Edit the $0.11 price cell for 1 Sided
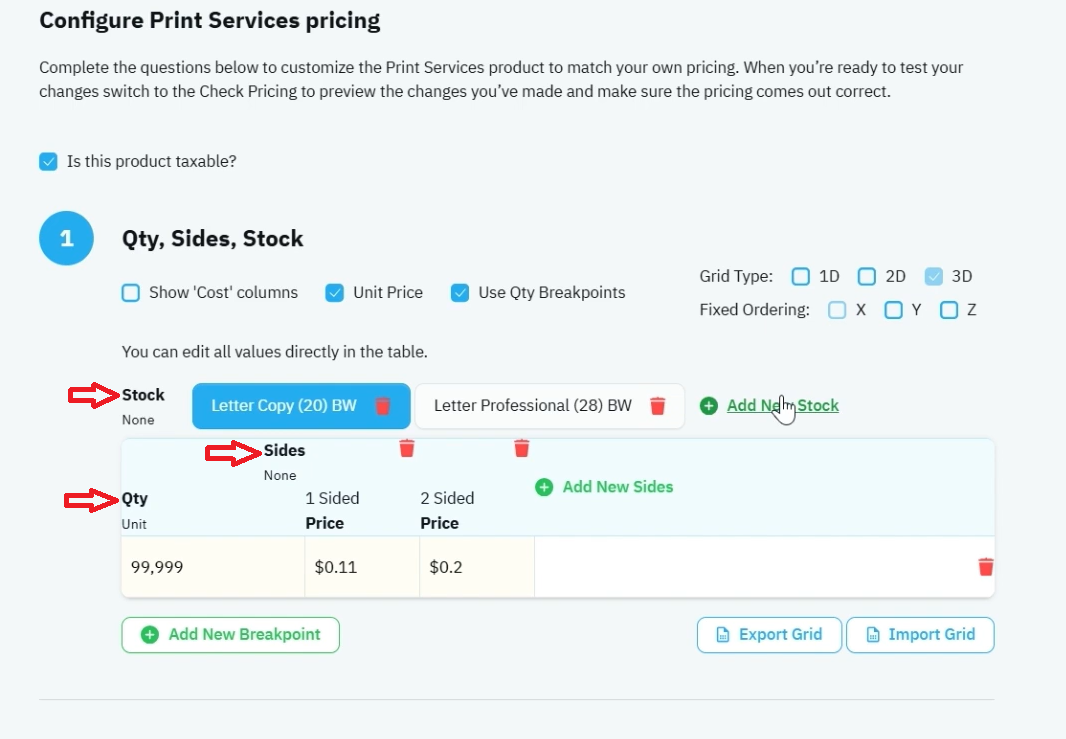The width and height of the screenshot is (1066, 739). [362, 567]
